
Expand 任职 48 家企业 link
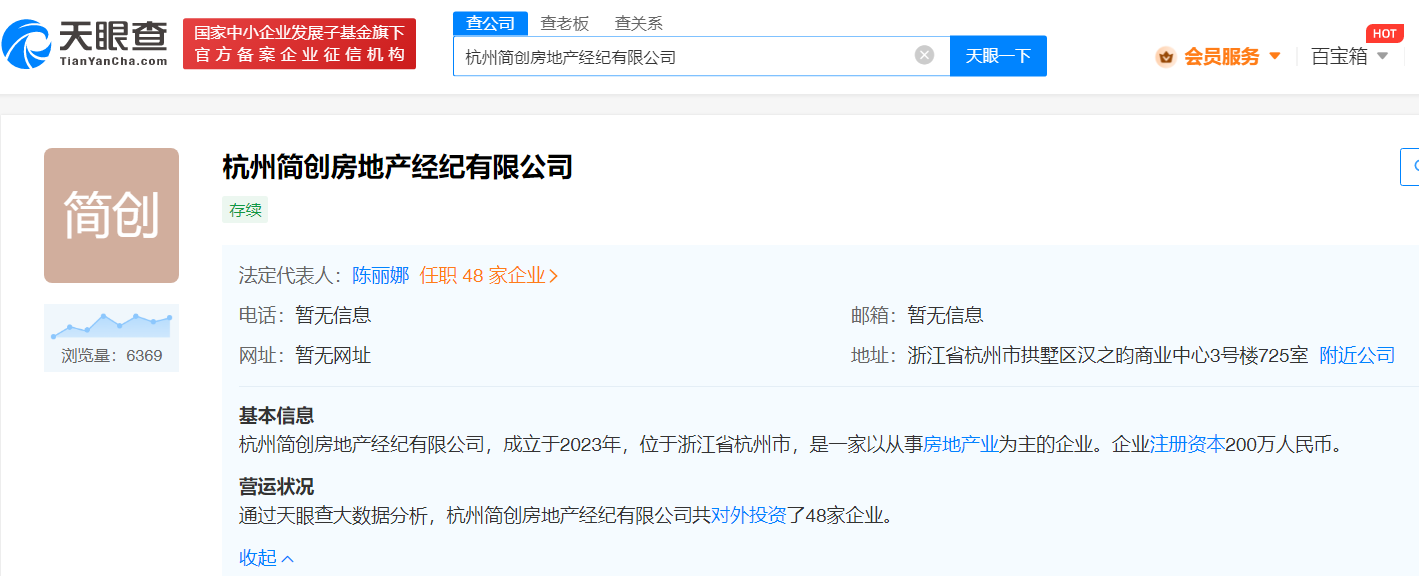[x=489, y=276]
